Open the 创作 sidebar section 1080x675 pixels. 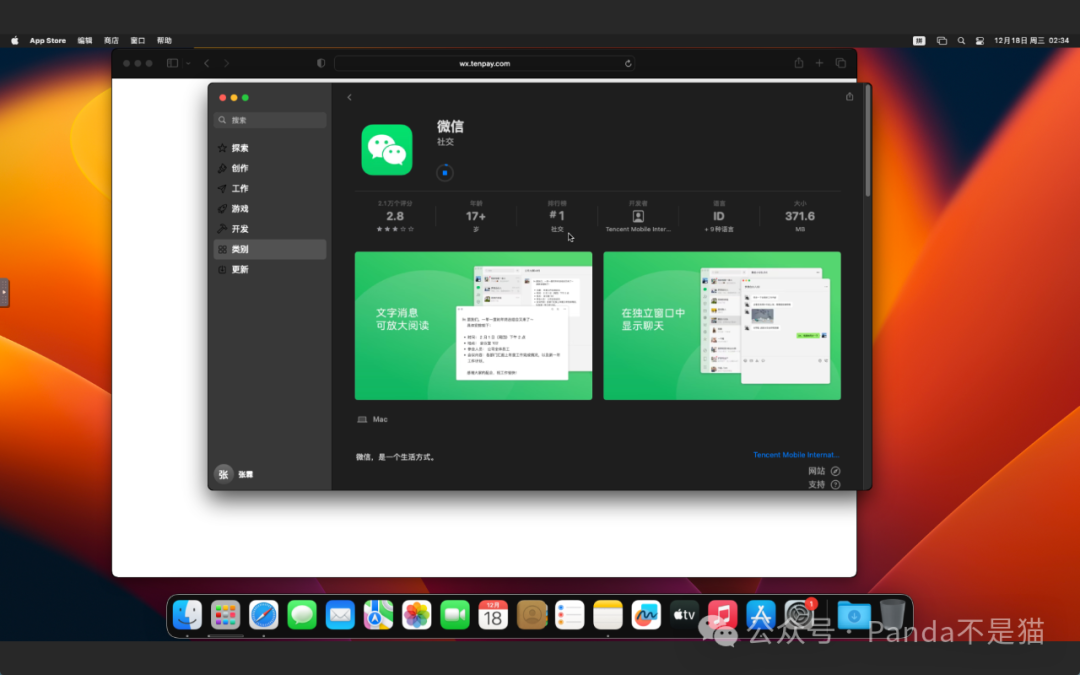tap(270, 168)
